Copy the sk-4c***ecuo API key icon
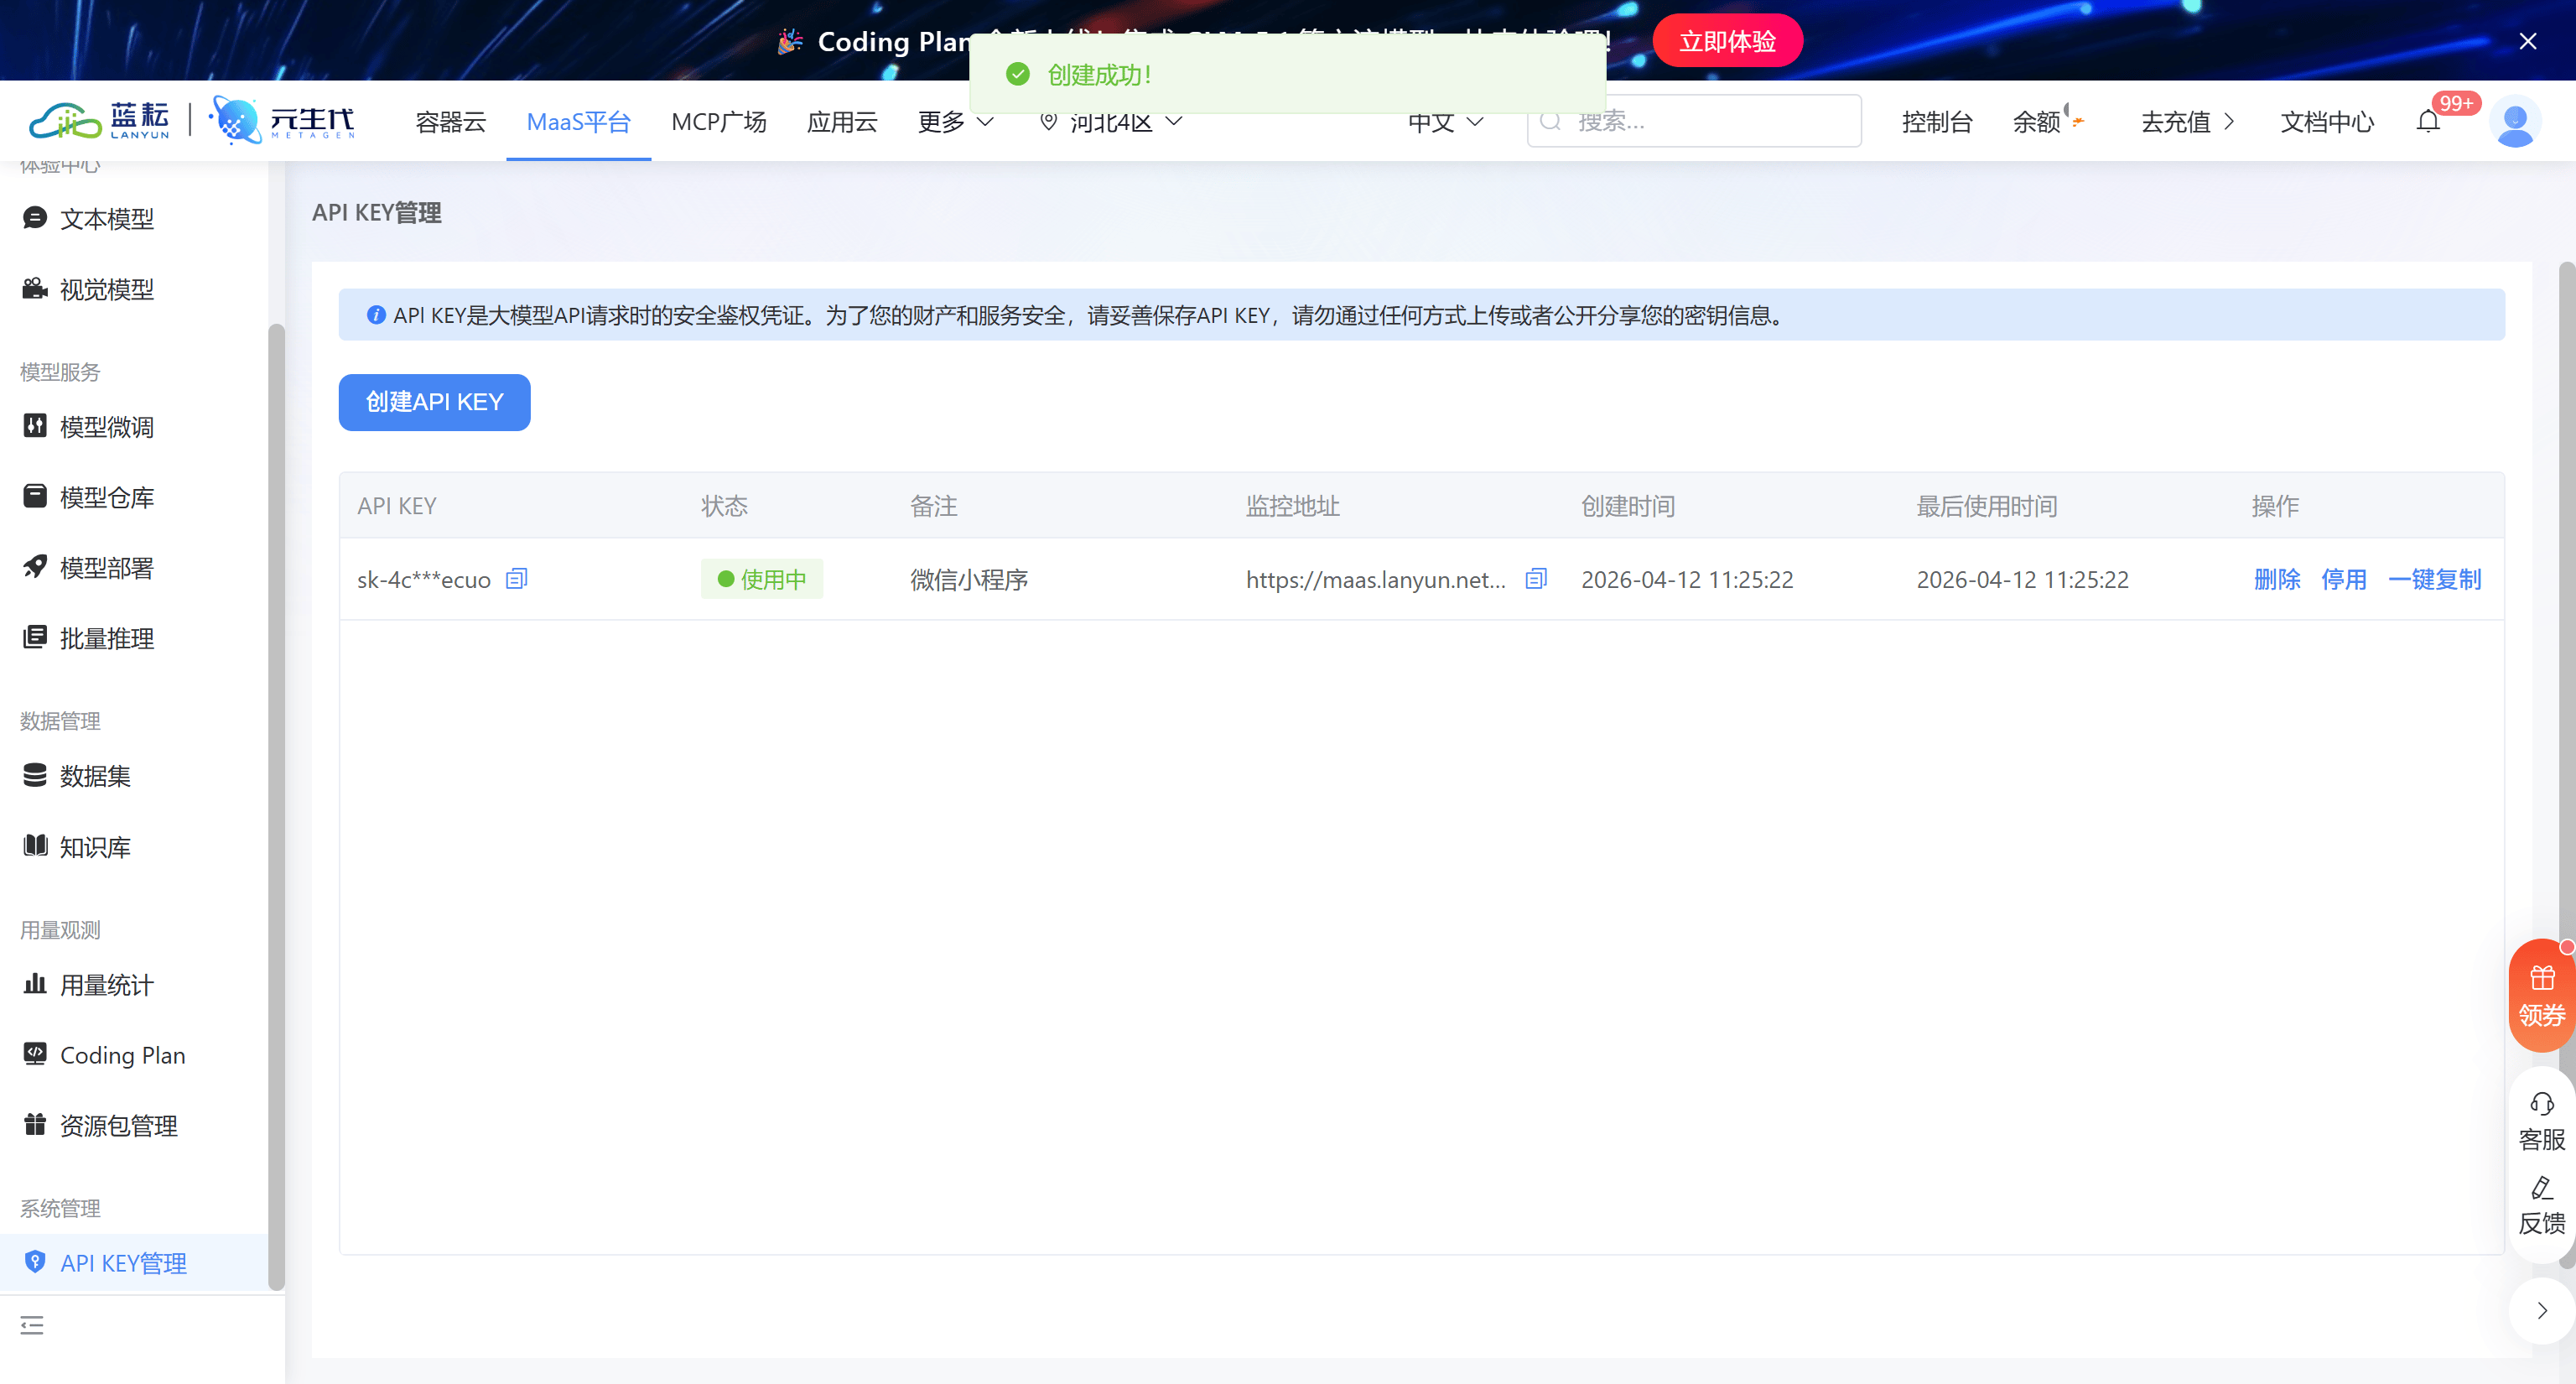The width and height of the screenshot is (2576, 1384). click(x=516, y=579)
